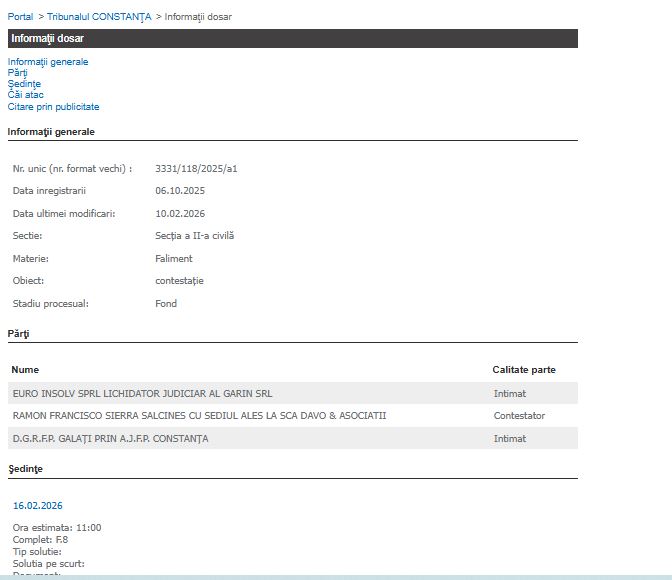Open the 16.02.2026 hearing date link
Viewport: 672px width, 580px height.
38,506
